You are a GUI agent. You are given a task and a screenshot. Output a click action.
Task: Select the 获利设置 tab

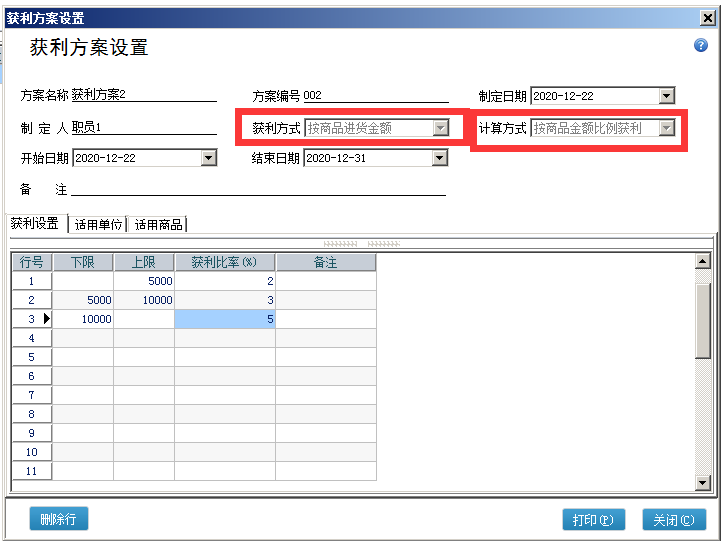35,224
